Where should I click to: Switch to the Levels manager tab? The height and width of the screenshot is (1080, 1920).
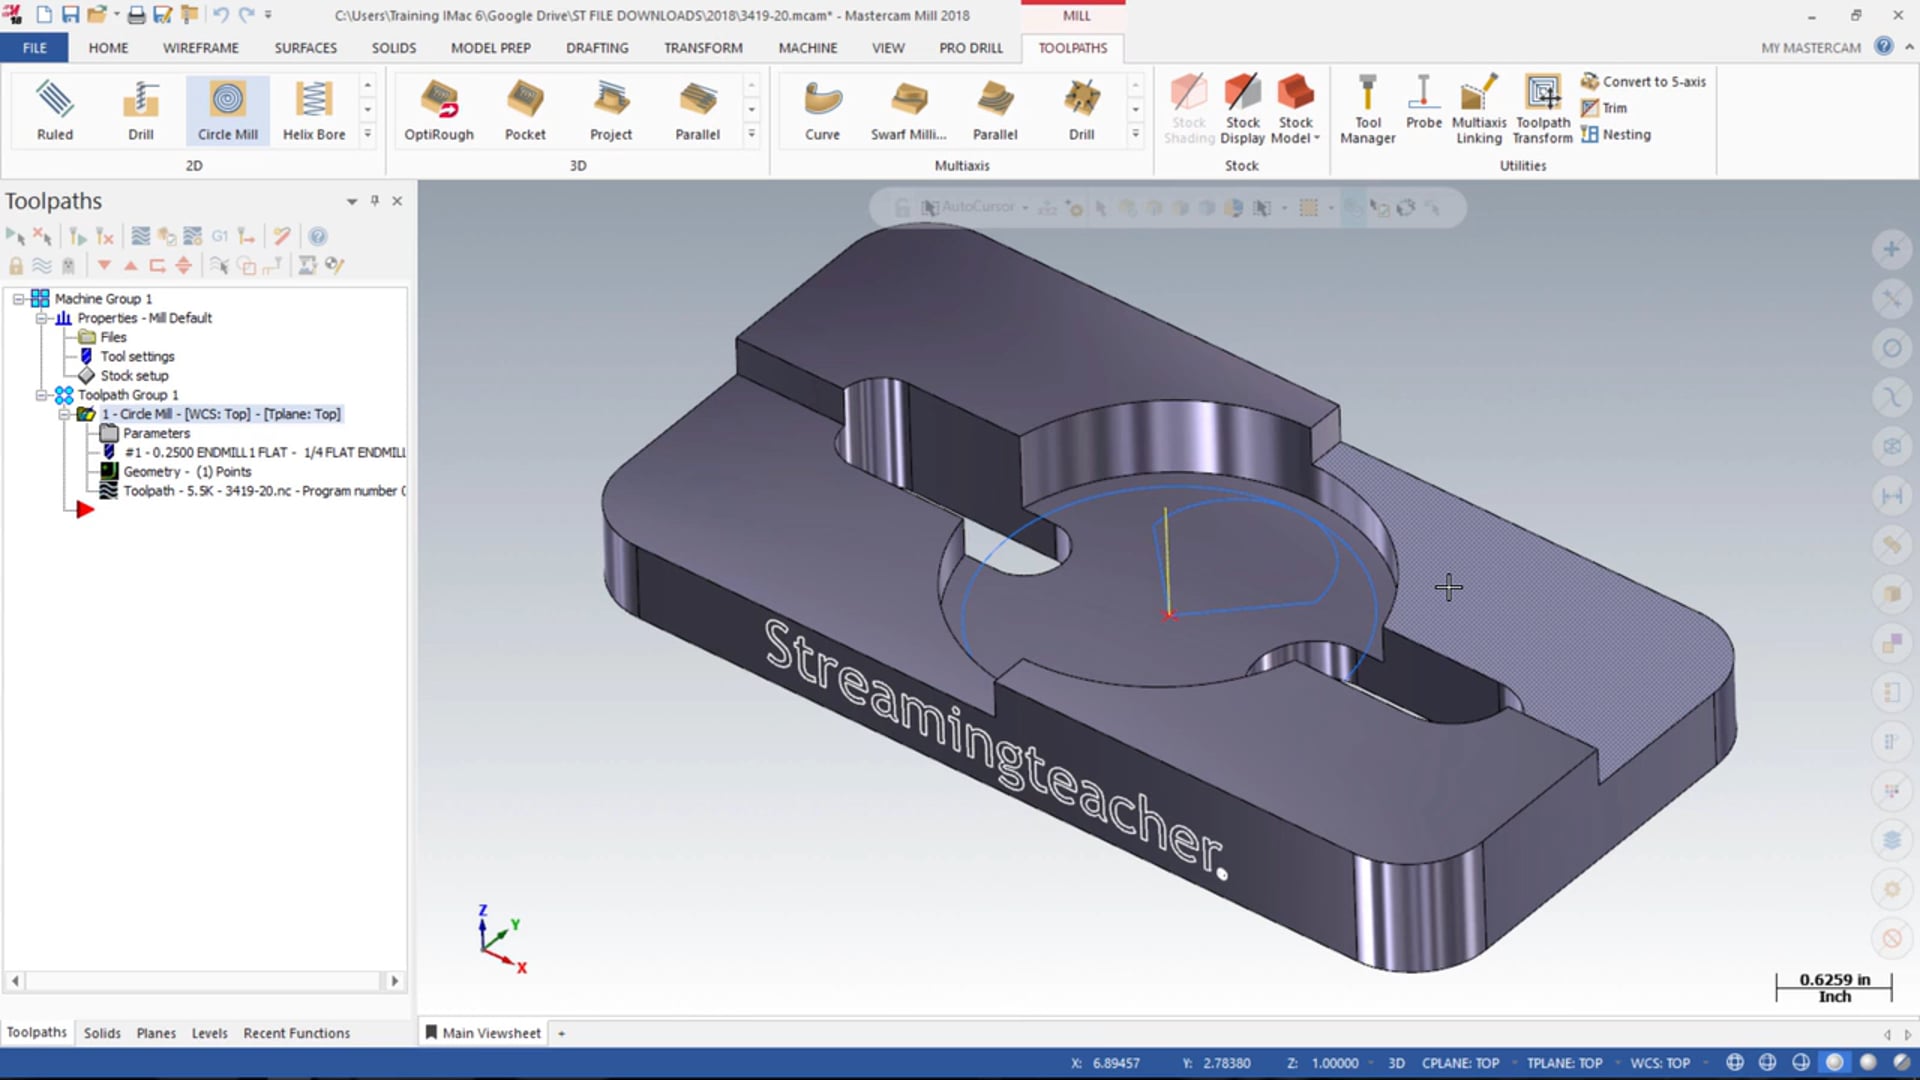click(x=209, y=1033)
